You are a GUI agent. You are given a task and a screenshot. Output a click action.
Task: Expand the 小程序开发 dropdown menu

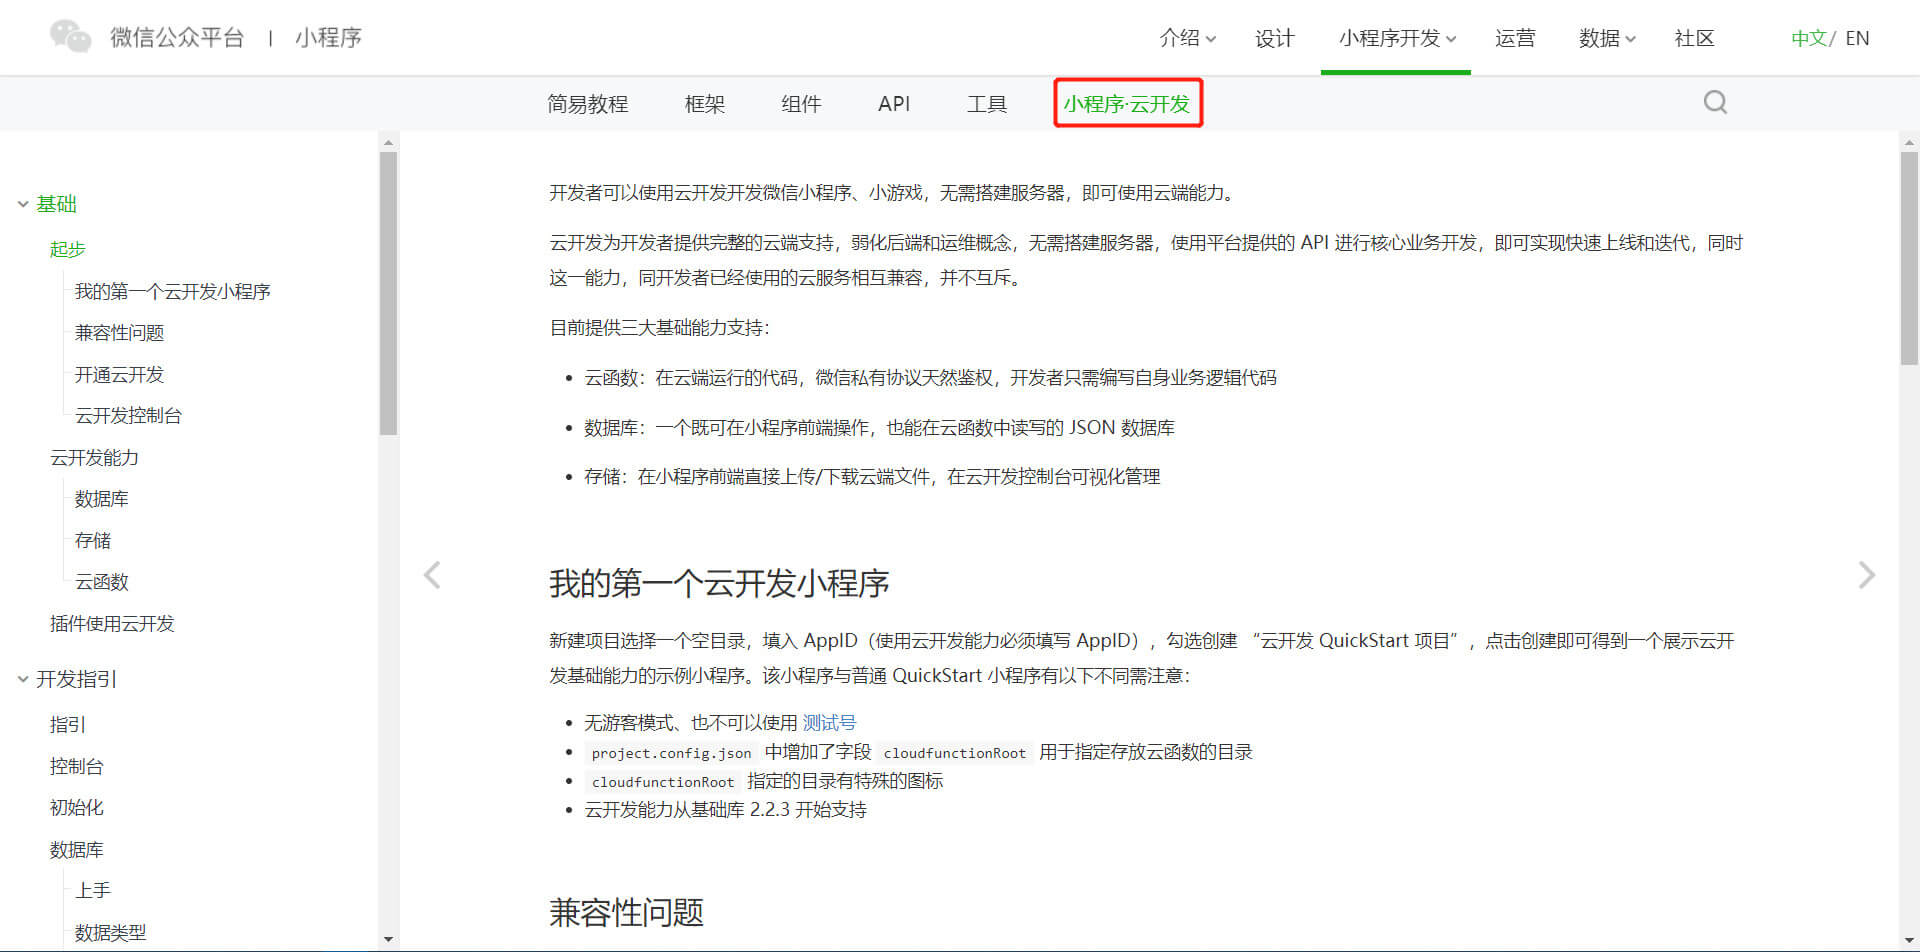click(x=1396, y=38)
